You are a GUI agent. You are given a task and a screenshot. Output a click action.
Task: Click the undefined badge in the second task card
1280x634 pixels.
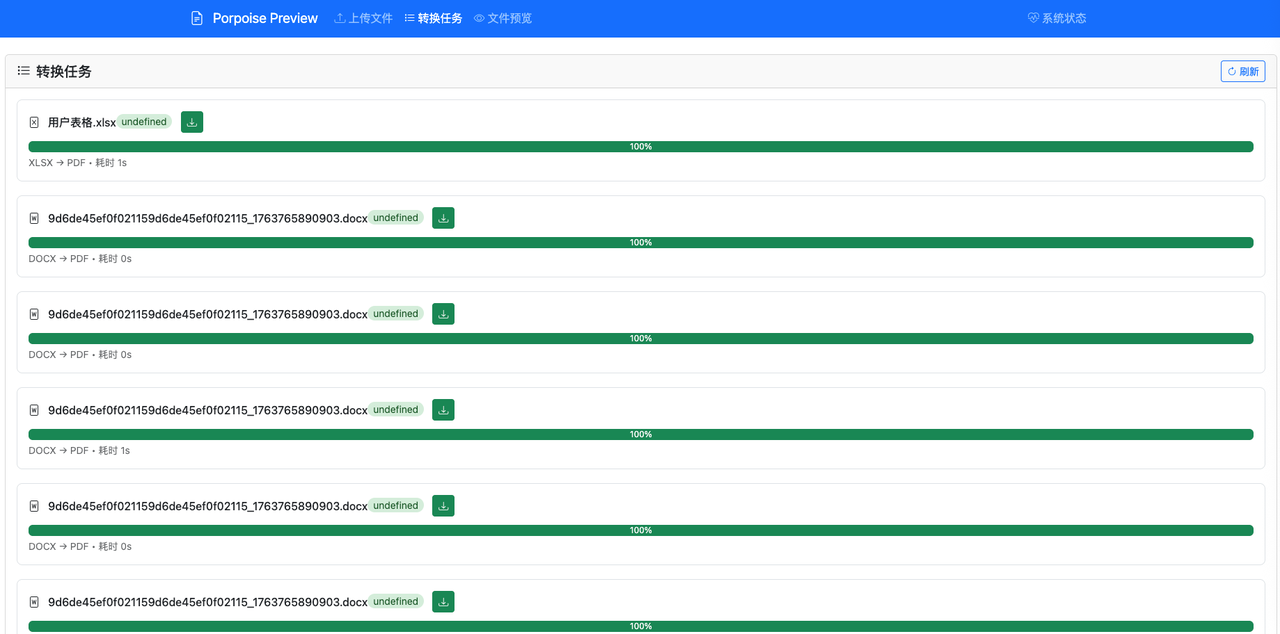[x=396, y=218]
